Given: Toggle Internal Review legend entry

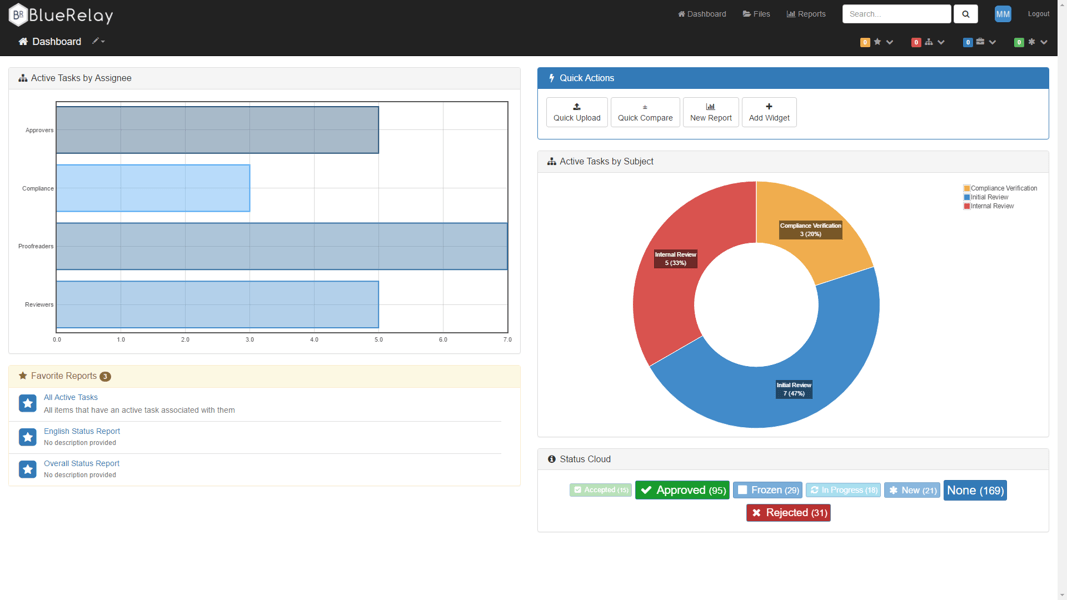Looking at the screenshot, I should click(x=991, y=206).
